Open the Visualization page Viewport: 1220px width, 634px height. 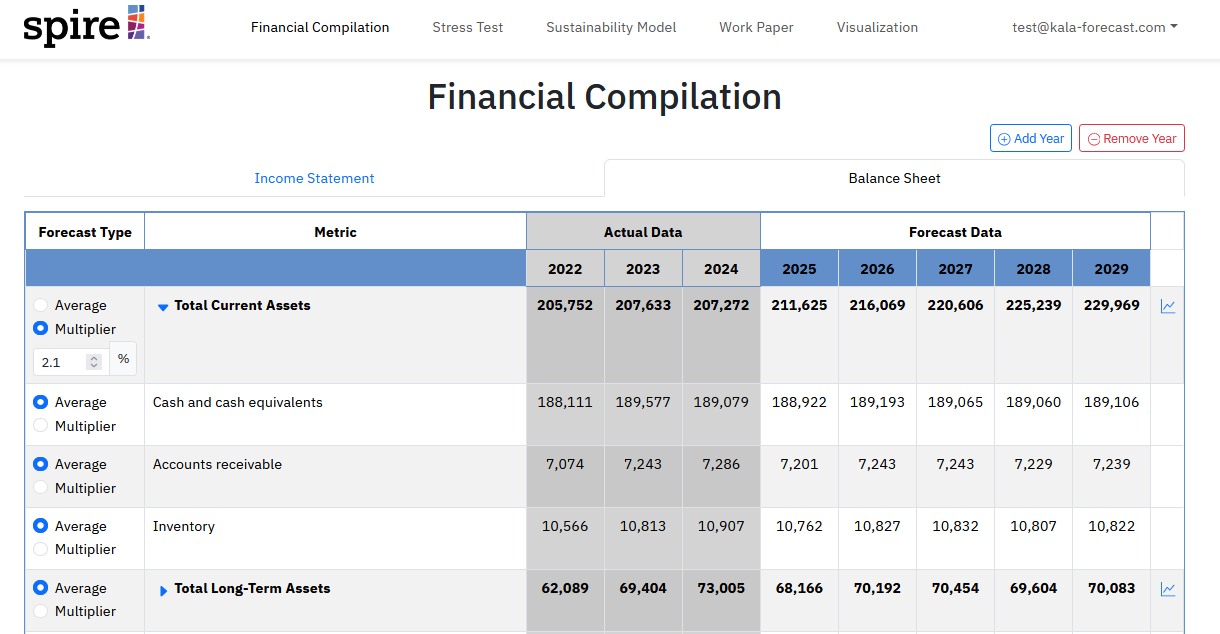coord(877,27)
